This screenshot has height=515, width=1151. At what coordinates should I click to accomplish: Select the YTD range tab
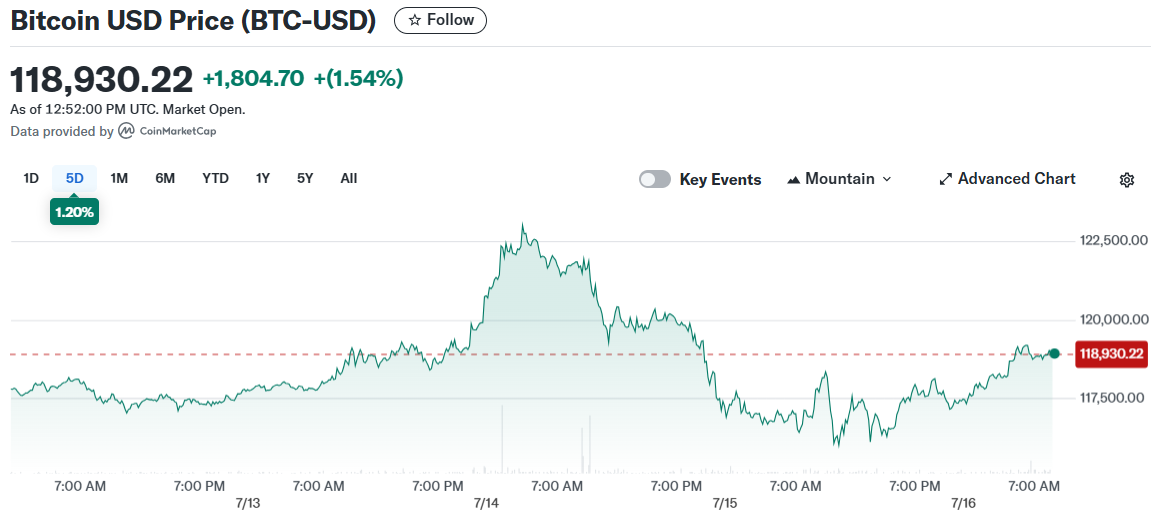click(216, 178)
